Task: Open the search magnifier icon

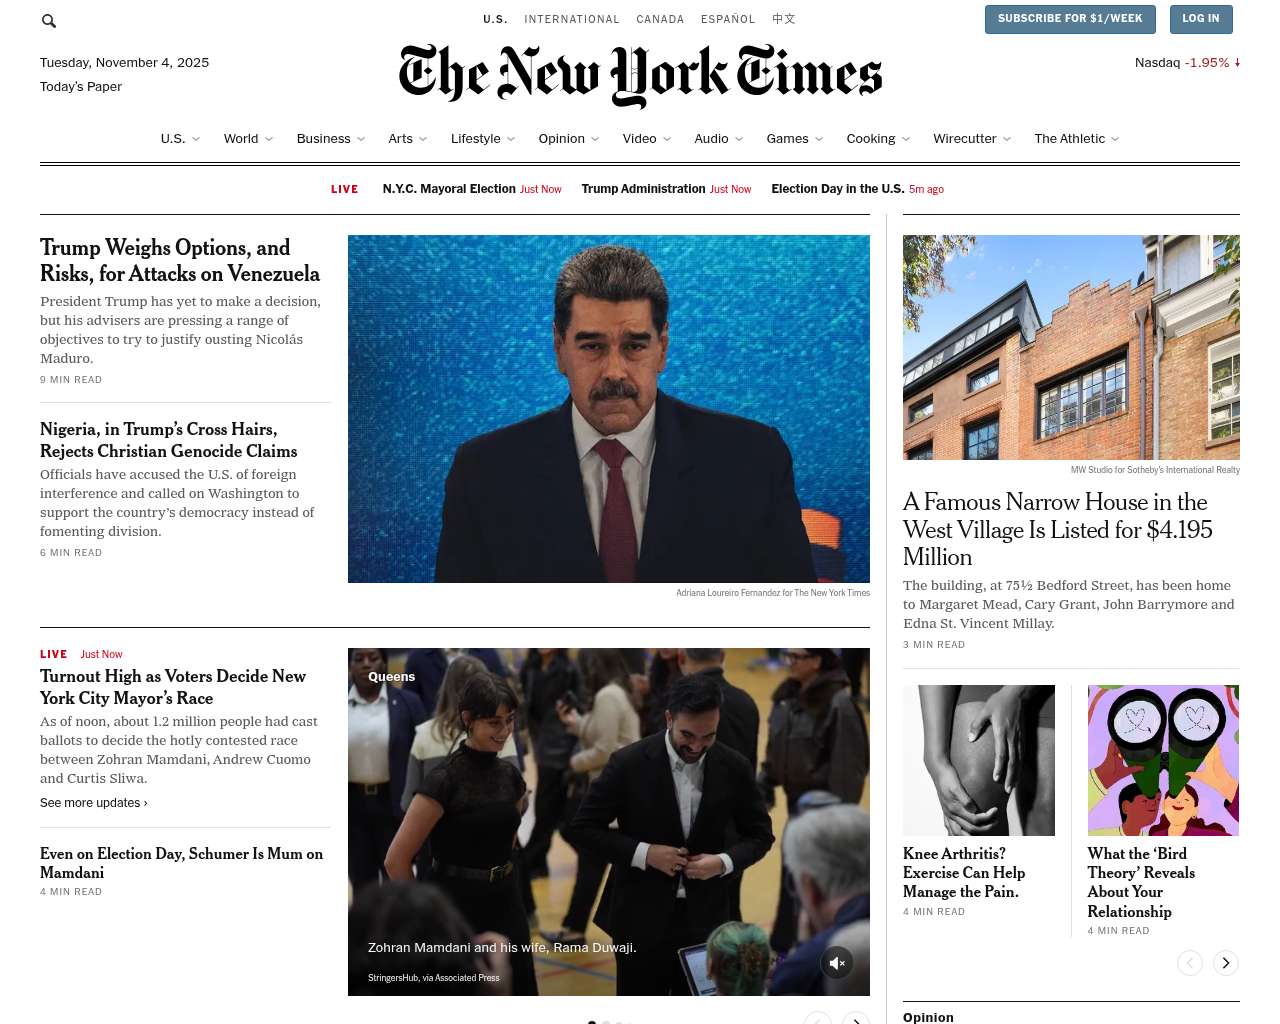Action: pos(49,20)
